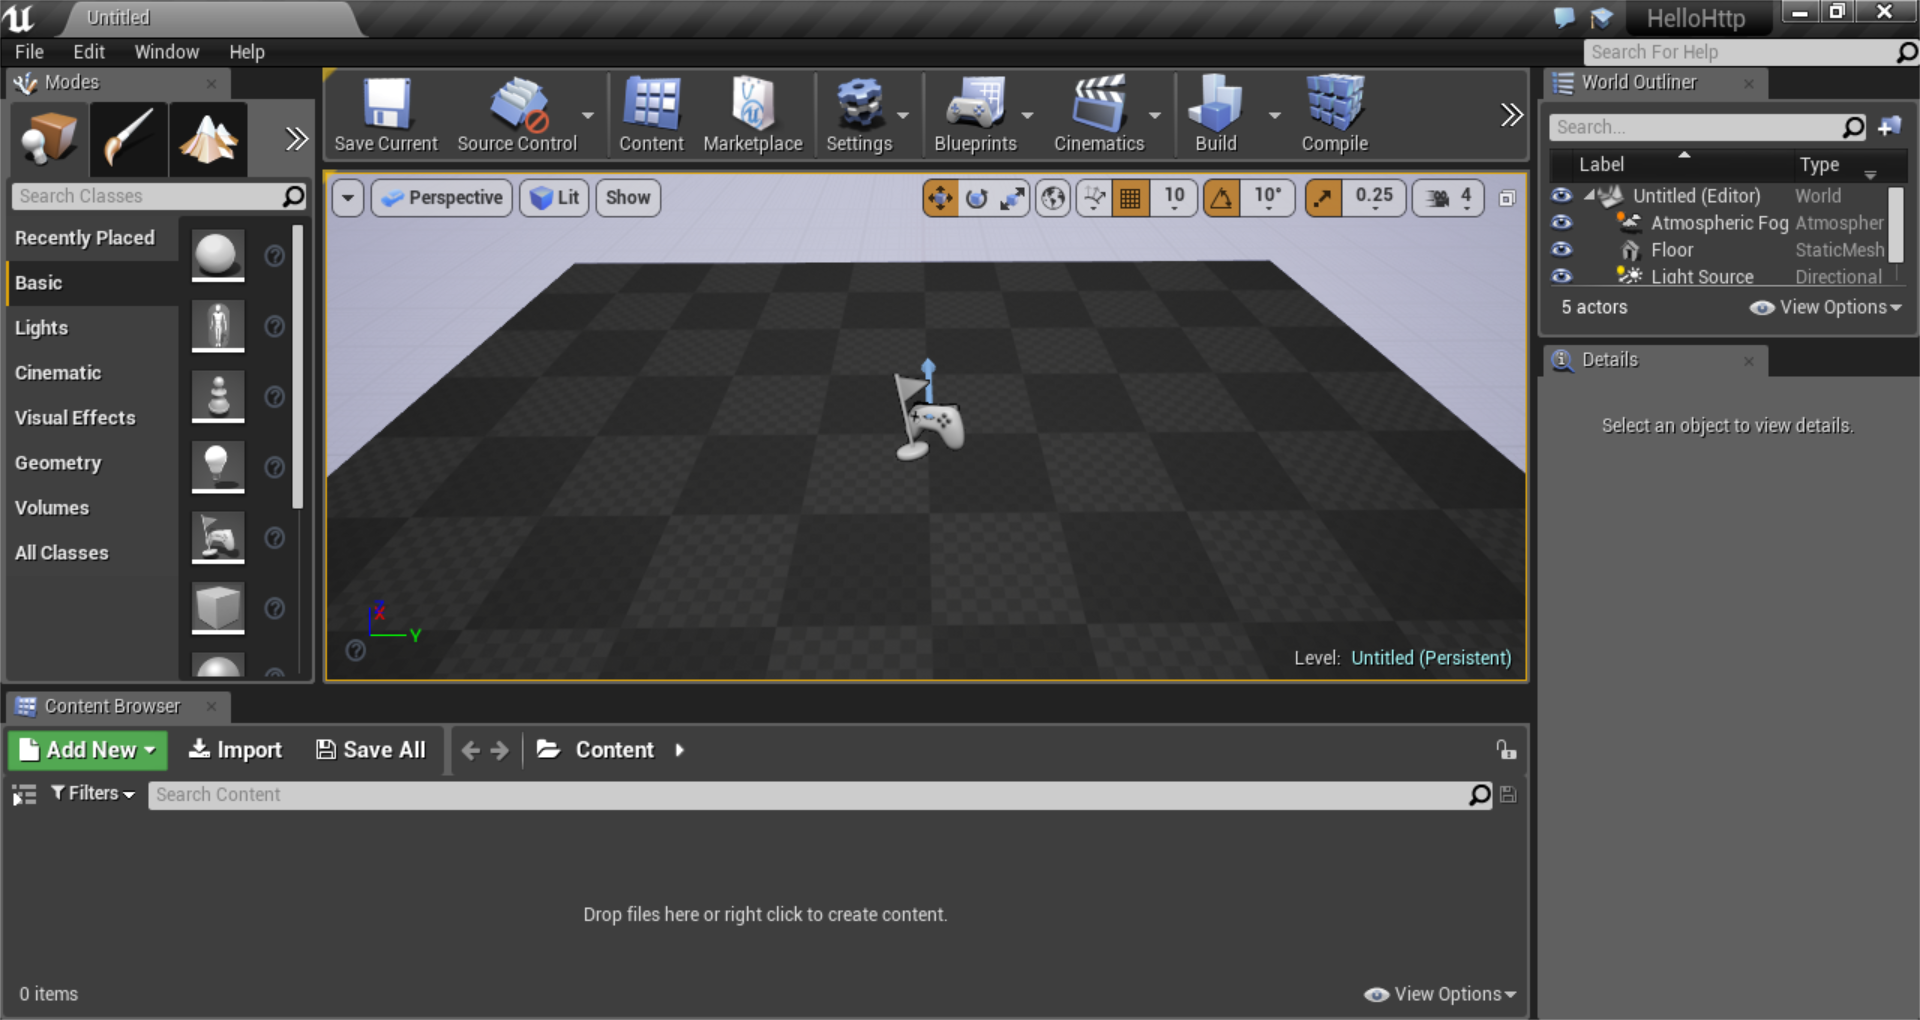The height and width of the screenshot is (1020, 1920).
Task: Select the Landscape mode mountain icon
Action: 208,138
